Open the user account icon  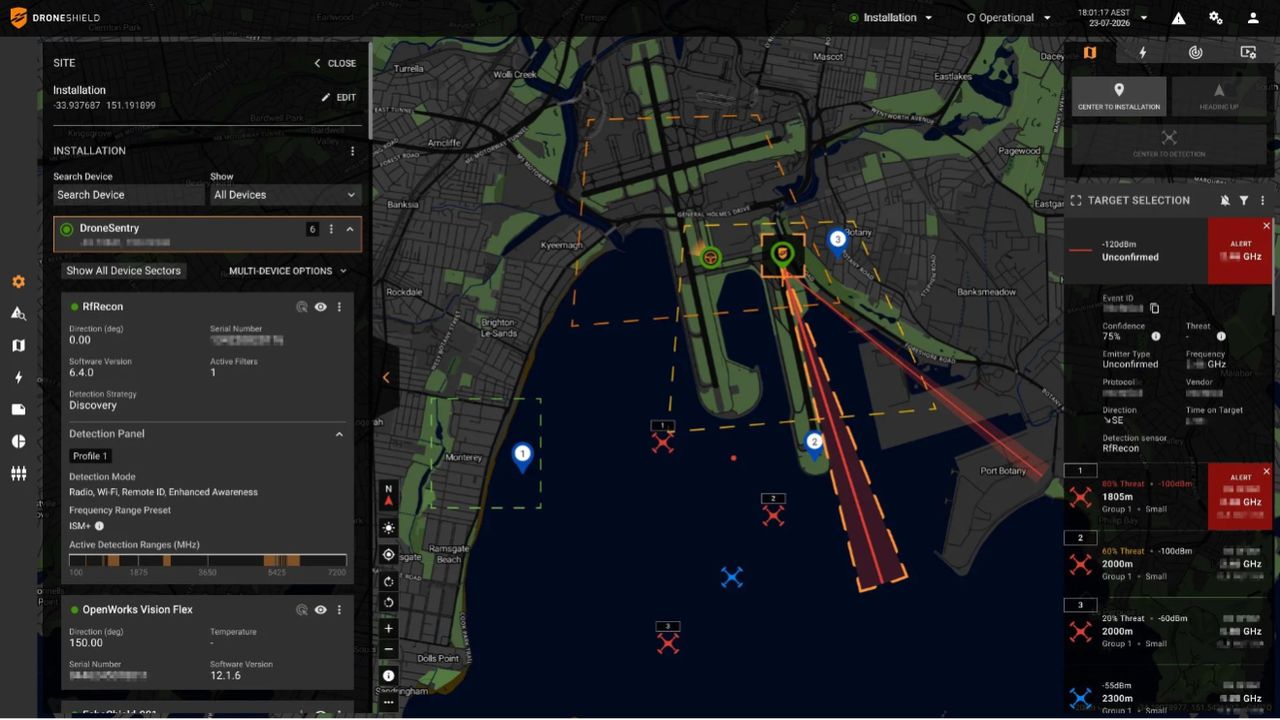point(1253,18)
